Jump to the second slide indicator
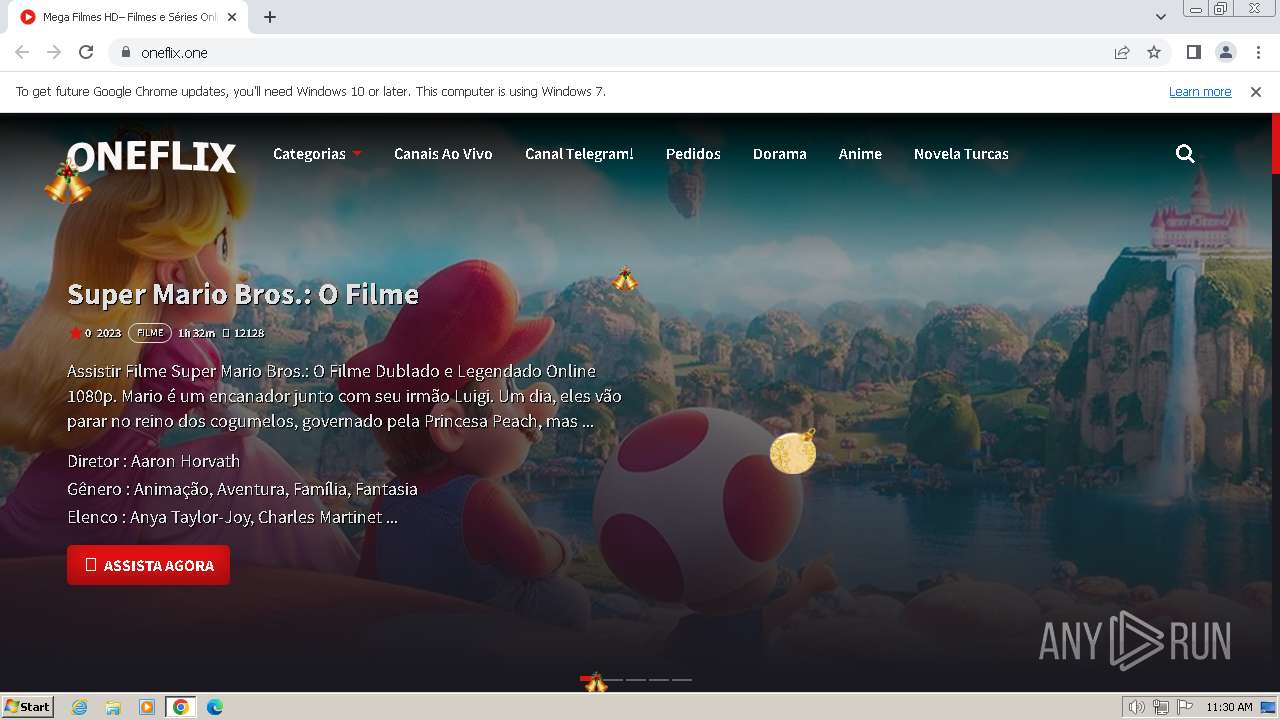The width and height of the screenshot is (1280, 720). [613, 679]
